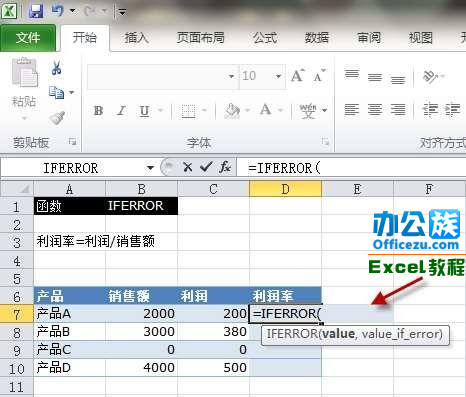Click the Fill Color bucket icon

click(x=232, y=110)
